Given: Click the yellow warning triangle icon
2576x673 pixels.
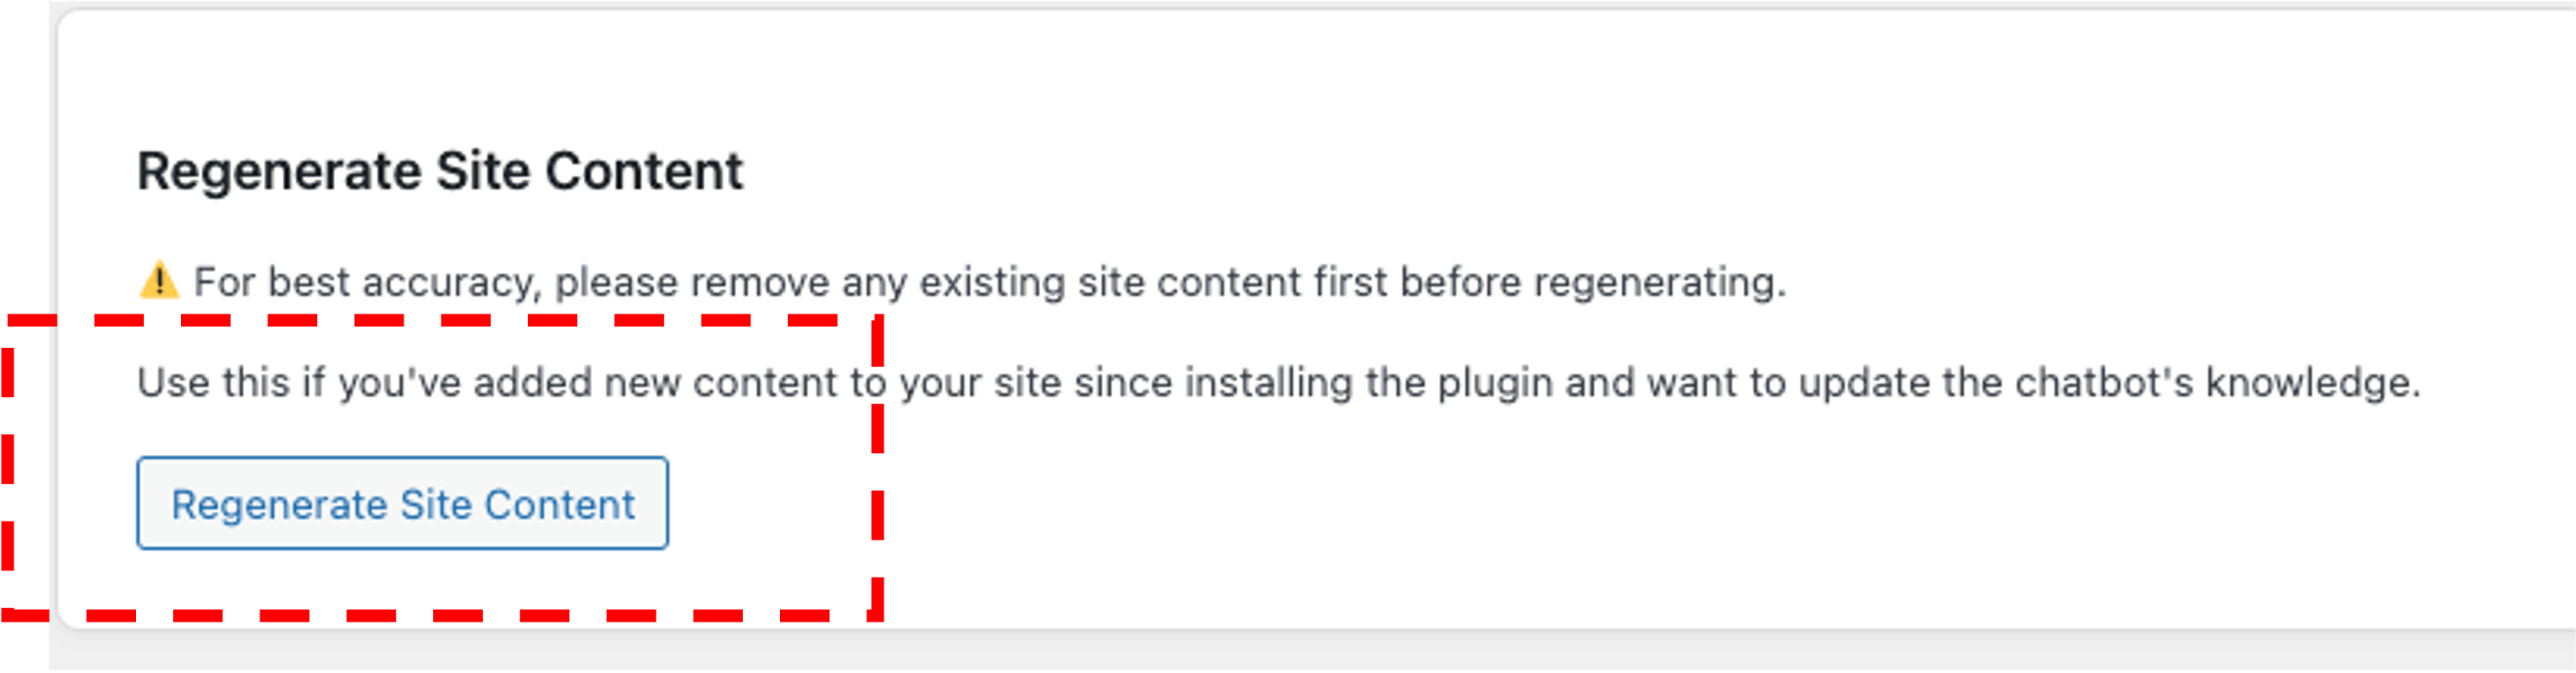Looking at the screenshot, I should (159, 280).
